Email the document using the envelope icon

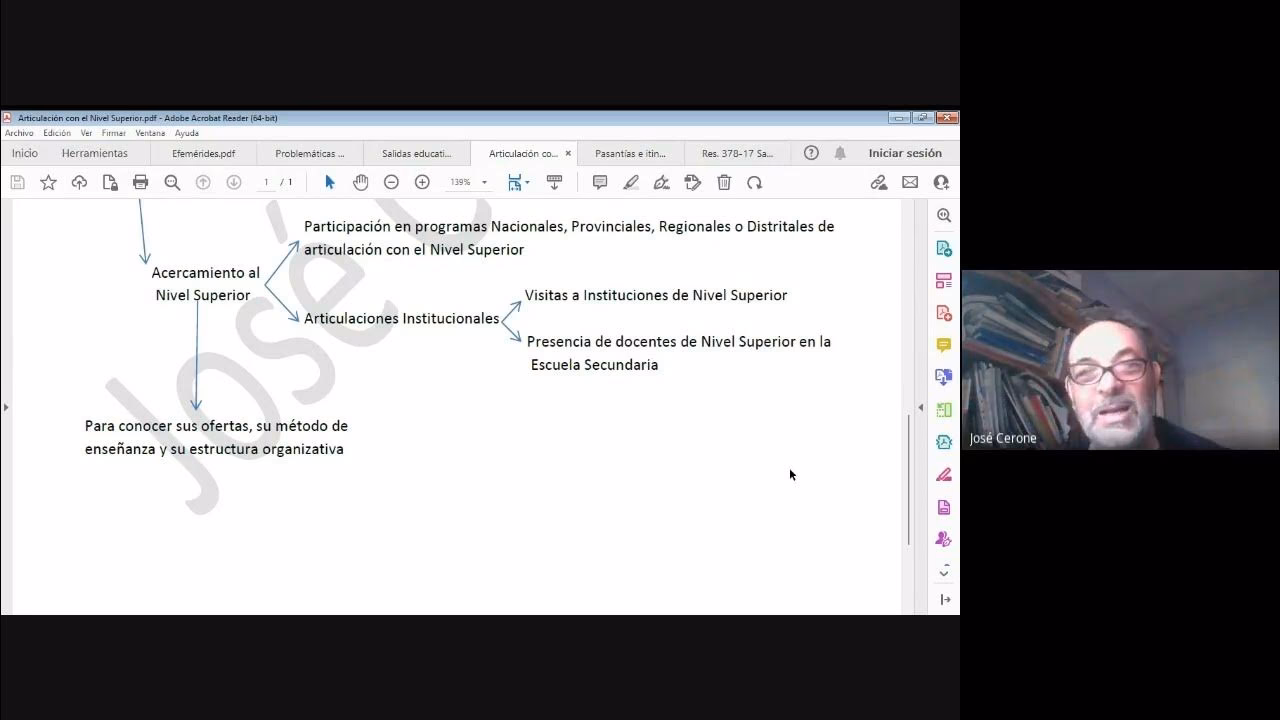point(908,182)
